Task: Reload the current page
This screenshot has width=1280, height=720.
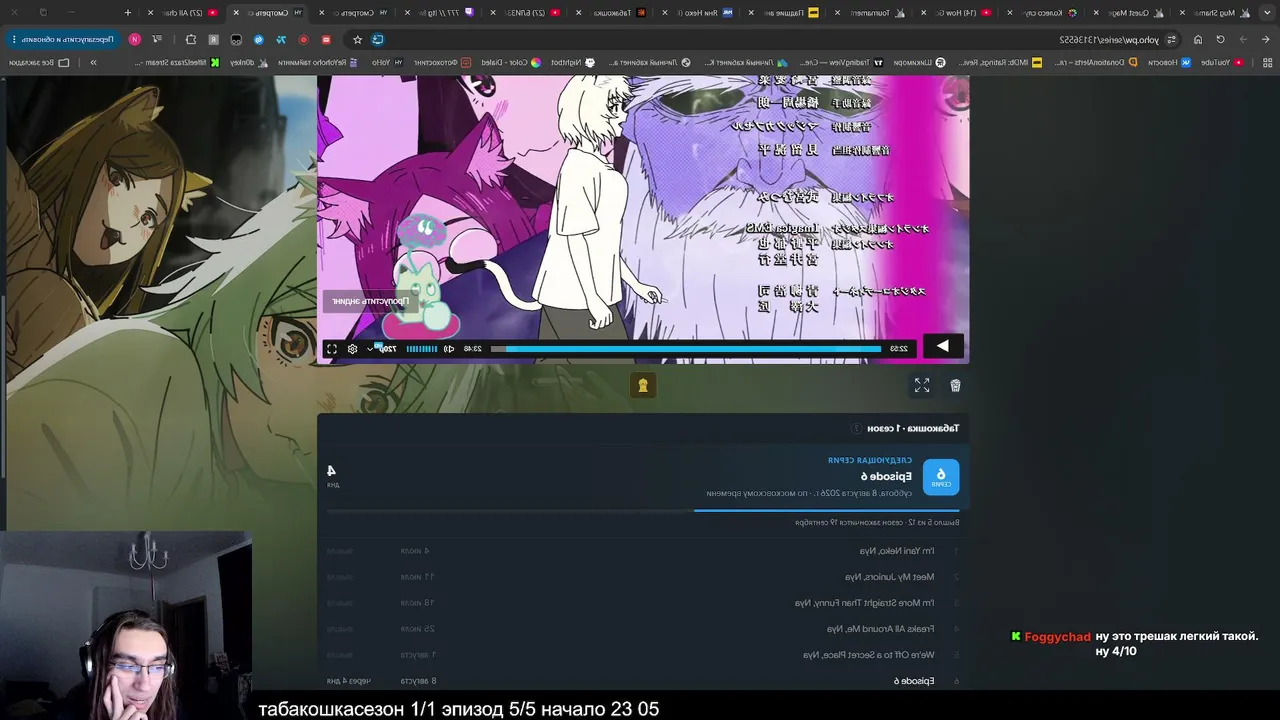Action: tap(1220, 39)
